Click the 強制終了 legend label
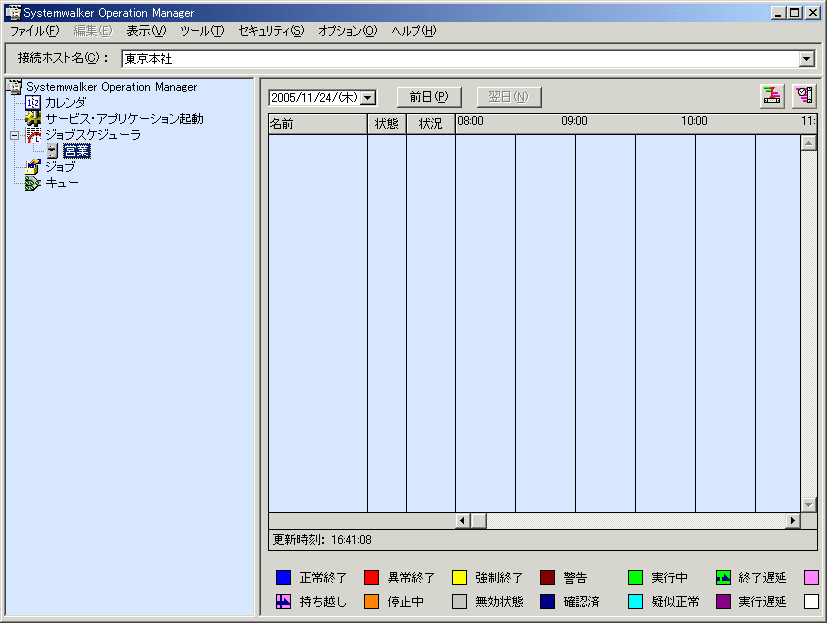 tap(499, 578)
